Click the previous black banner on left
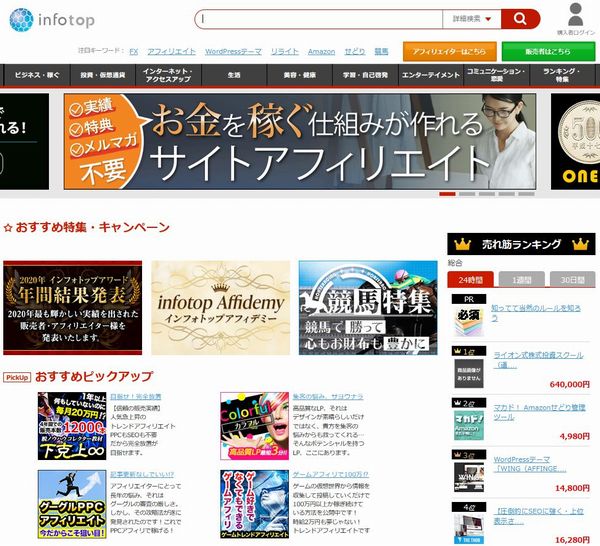Viewport: 600px width, 546px height. click(24, 141)
